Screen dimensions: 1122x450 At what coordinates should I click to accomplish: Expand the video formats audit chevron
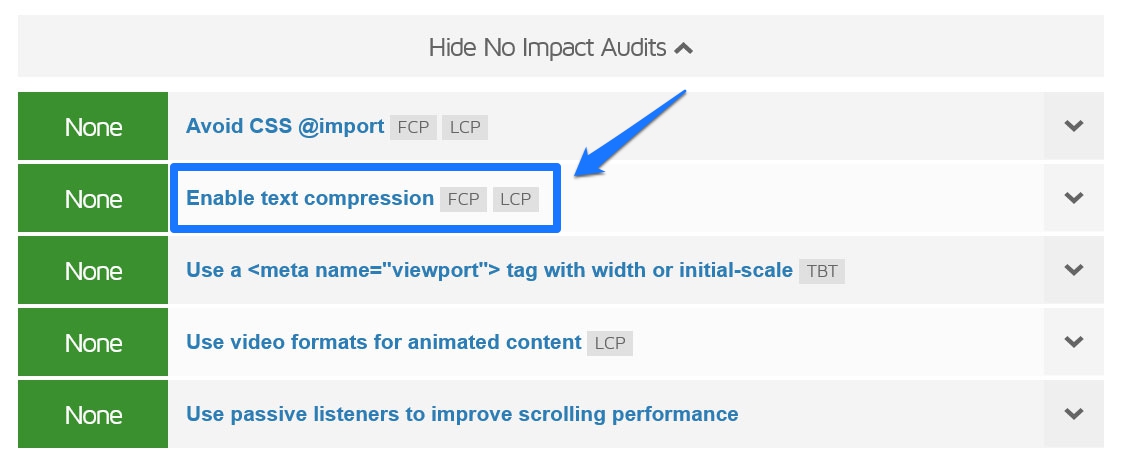(x=1073, y=342)
